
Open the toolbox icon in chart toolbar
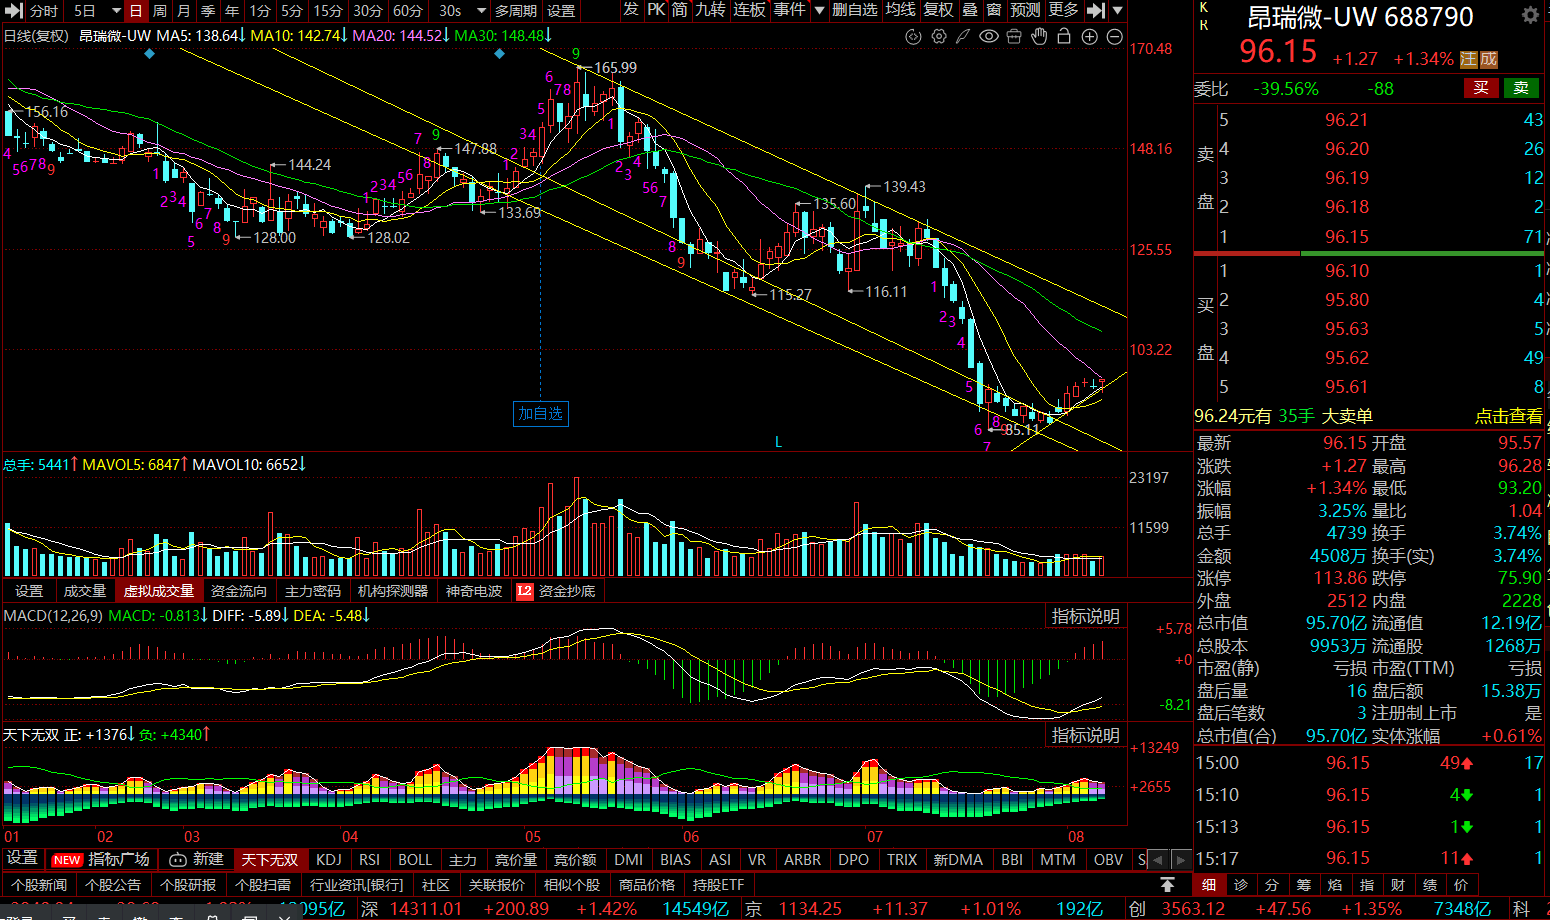point(1014,36)
